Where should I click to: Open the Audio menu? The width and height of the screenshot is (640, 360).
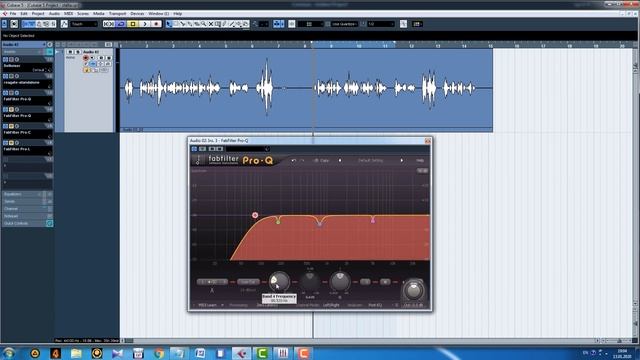click(54, 13)
